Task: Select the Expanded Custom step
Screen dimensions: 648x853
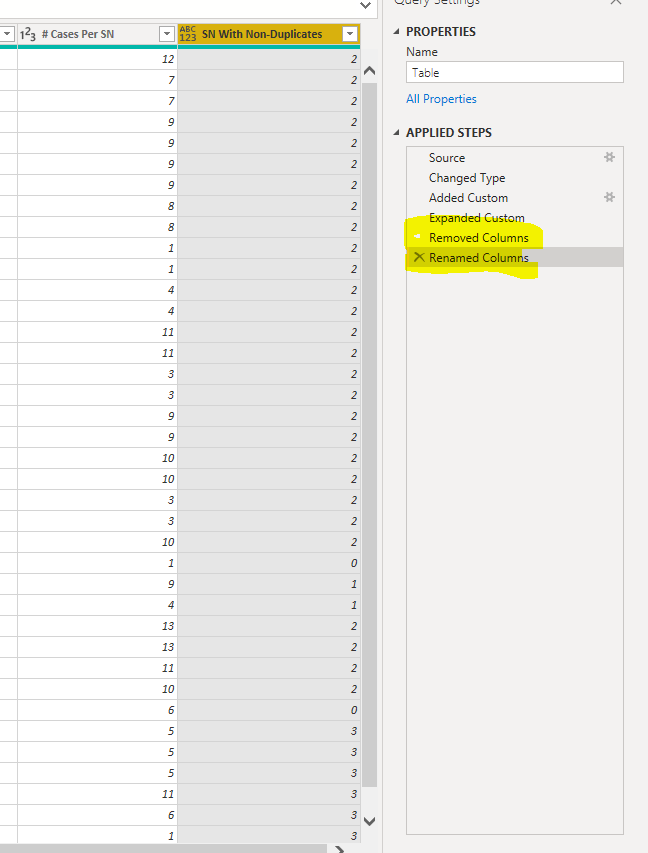Action: (514, 218)
